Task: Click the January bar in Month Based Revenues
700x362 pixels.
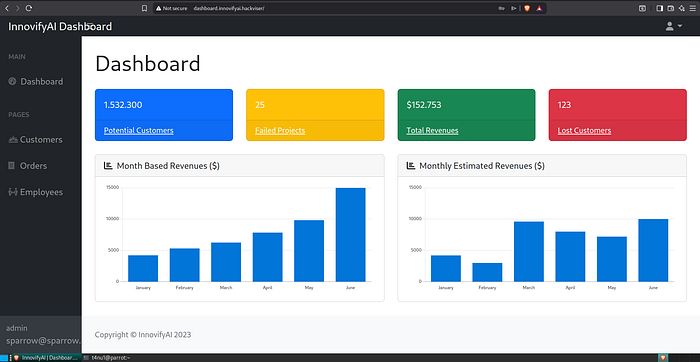Action: click(x=143, y=268)
